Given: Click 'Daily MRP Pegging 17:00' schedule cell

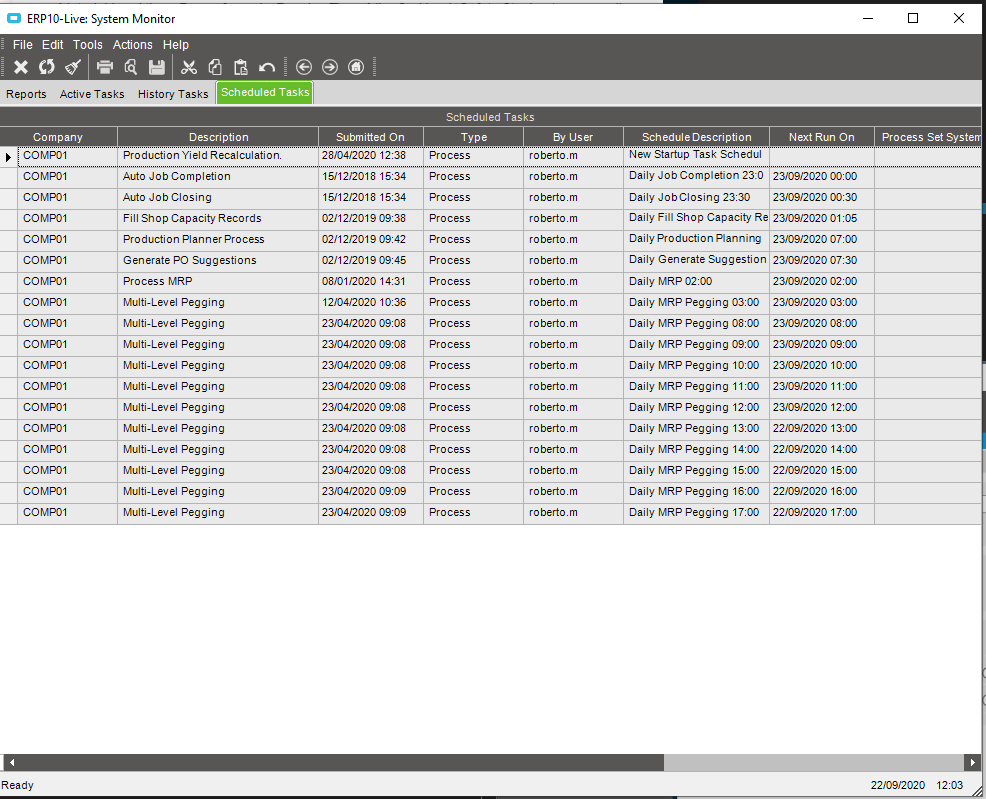Looking at the screenshot, I should tap(696, 512).
